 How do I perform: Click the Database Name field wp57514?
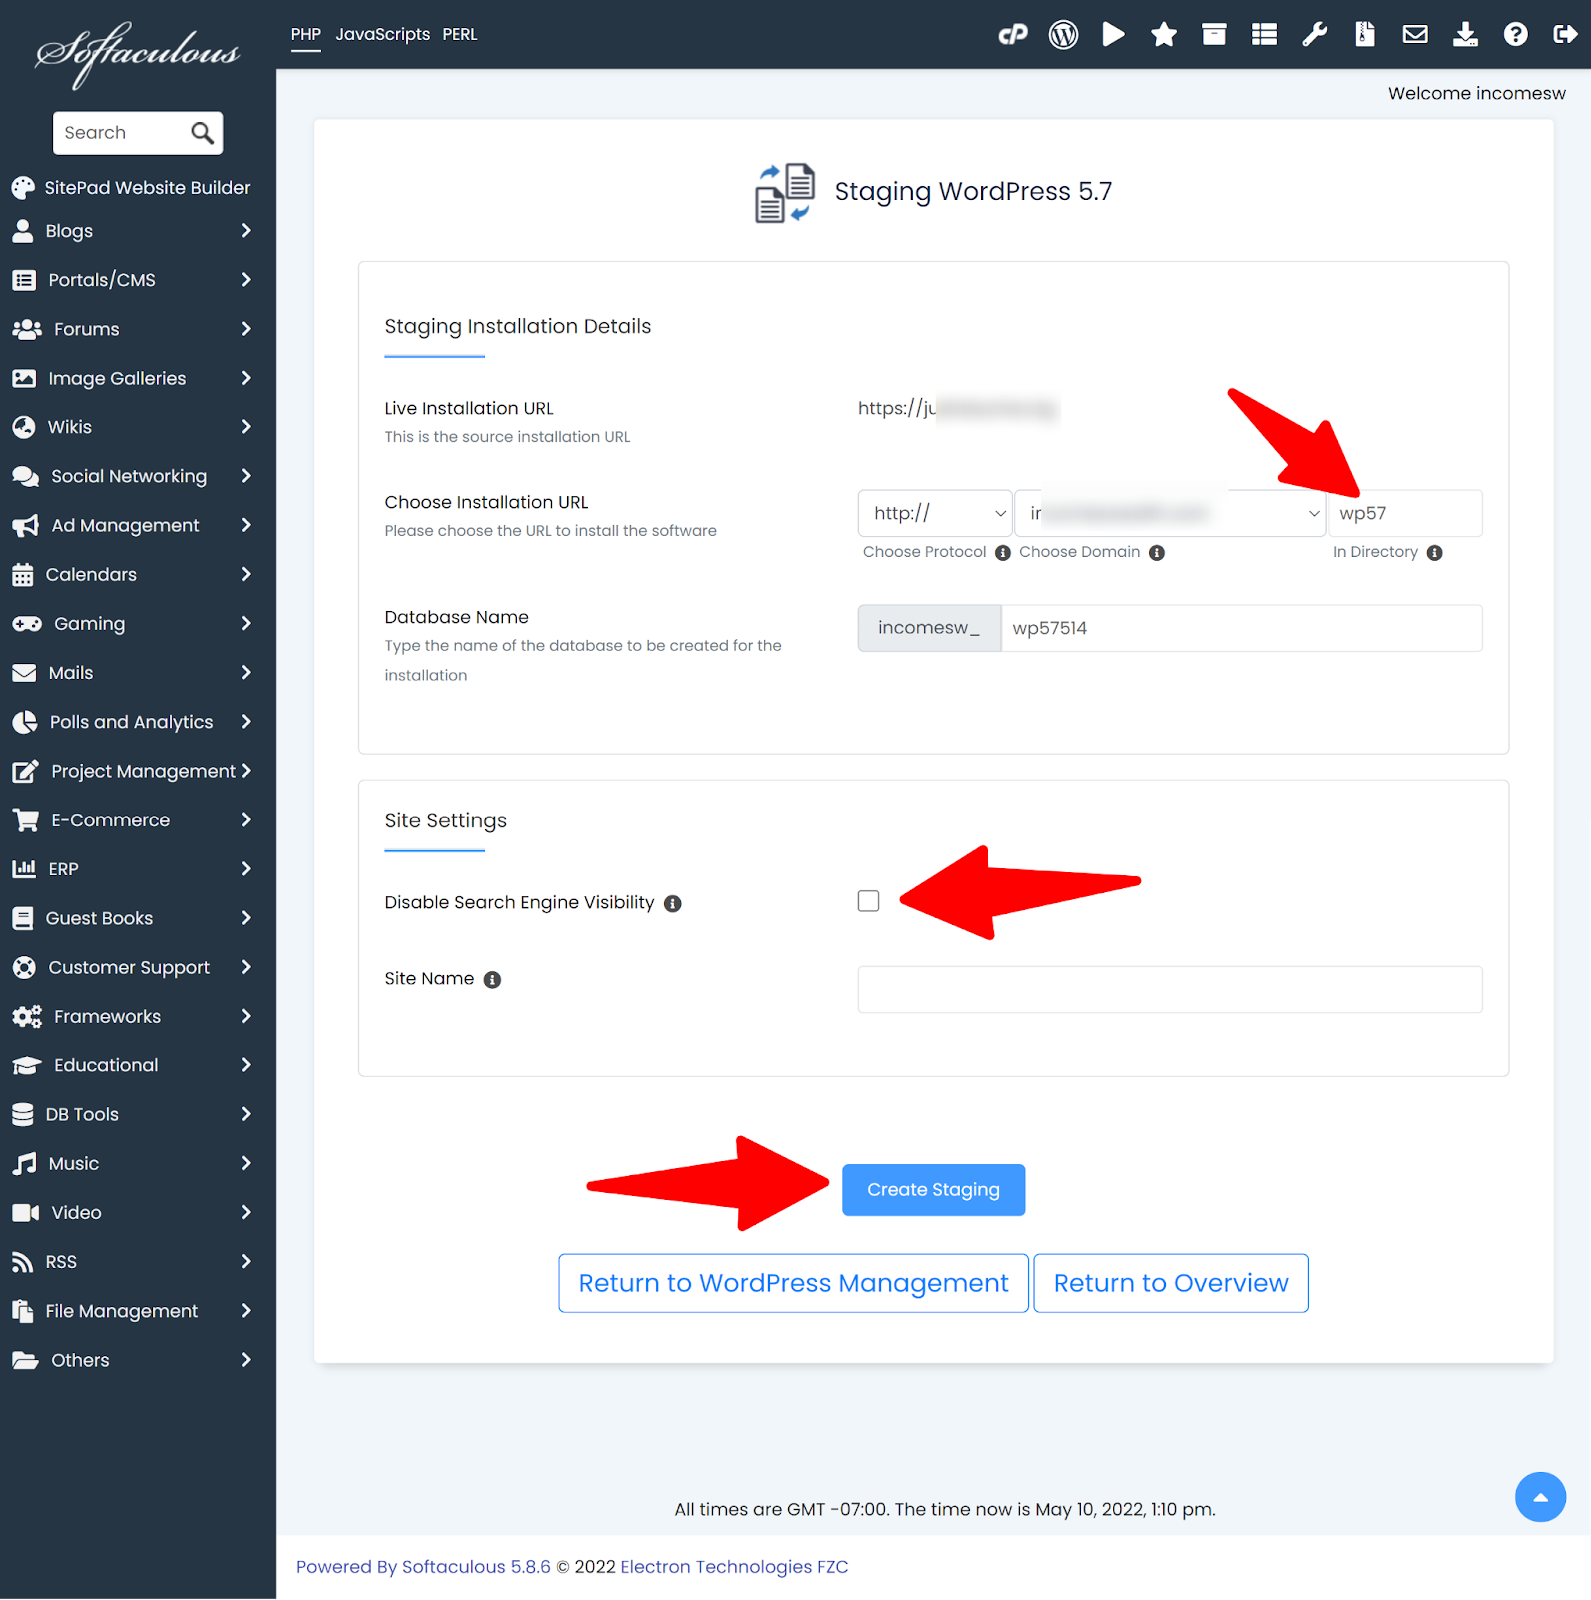[x=1241, y=628]
